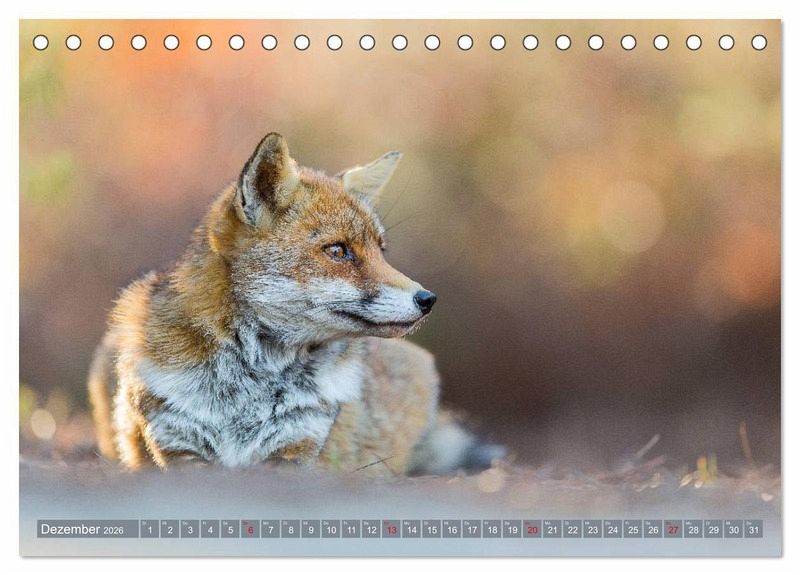Screen dimensions: 800x575
Task: Click day 24 in the date row
Action: (x=612, y=529)
